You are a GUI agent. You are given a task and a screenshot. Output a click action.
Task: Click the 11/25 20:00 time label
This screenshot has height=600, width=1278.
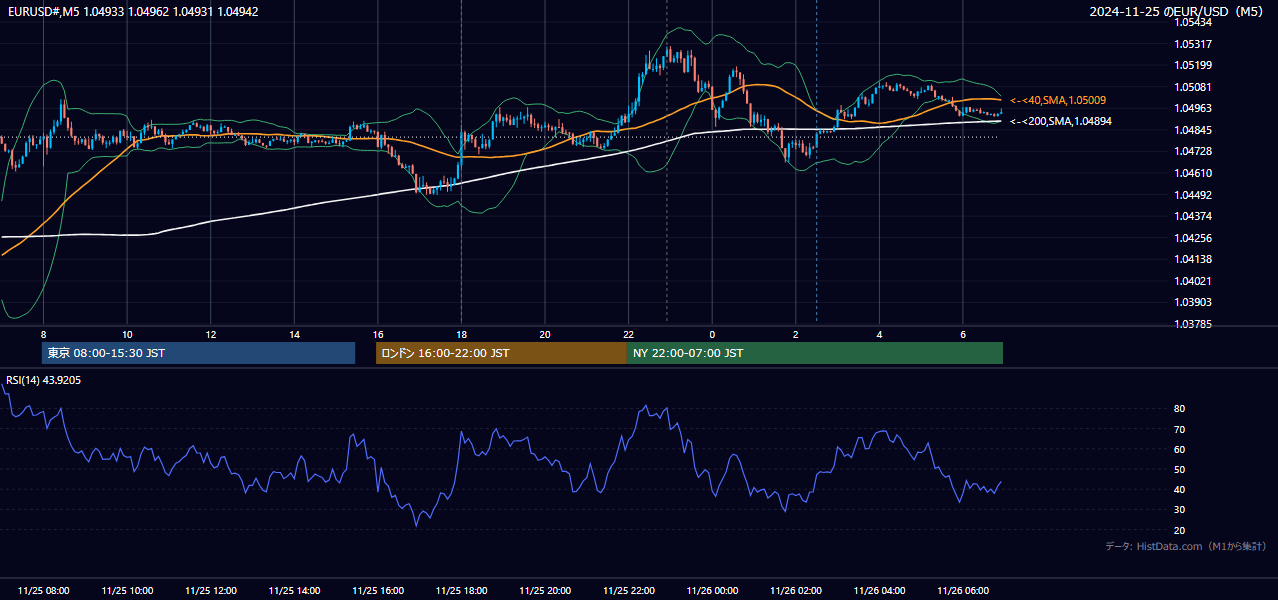[544, 591]
